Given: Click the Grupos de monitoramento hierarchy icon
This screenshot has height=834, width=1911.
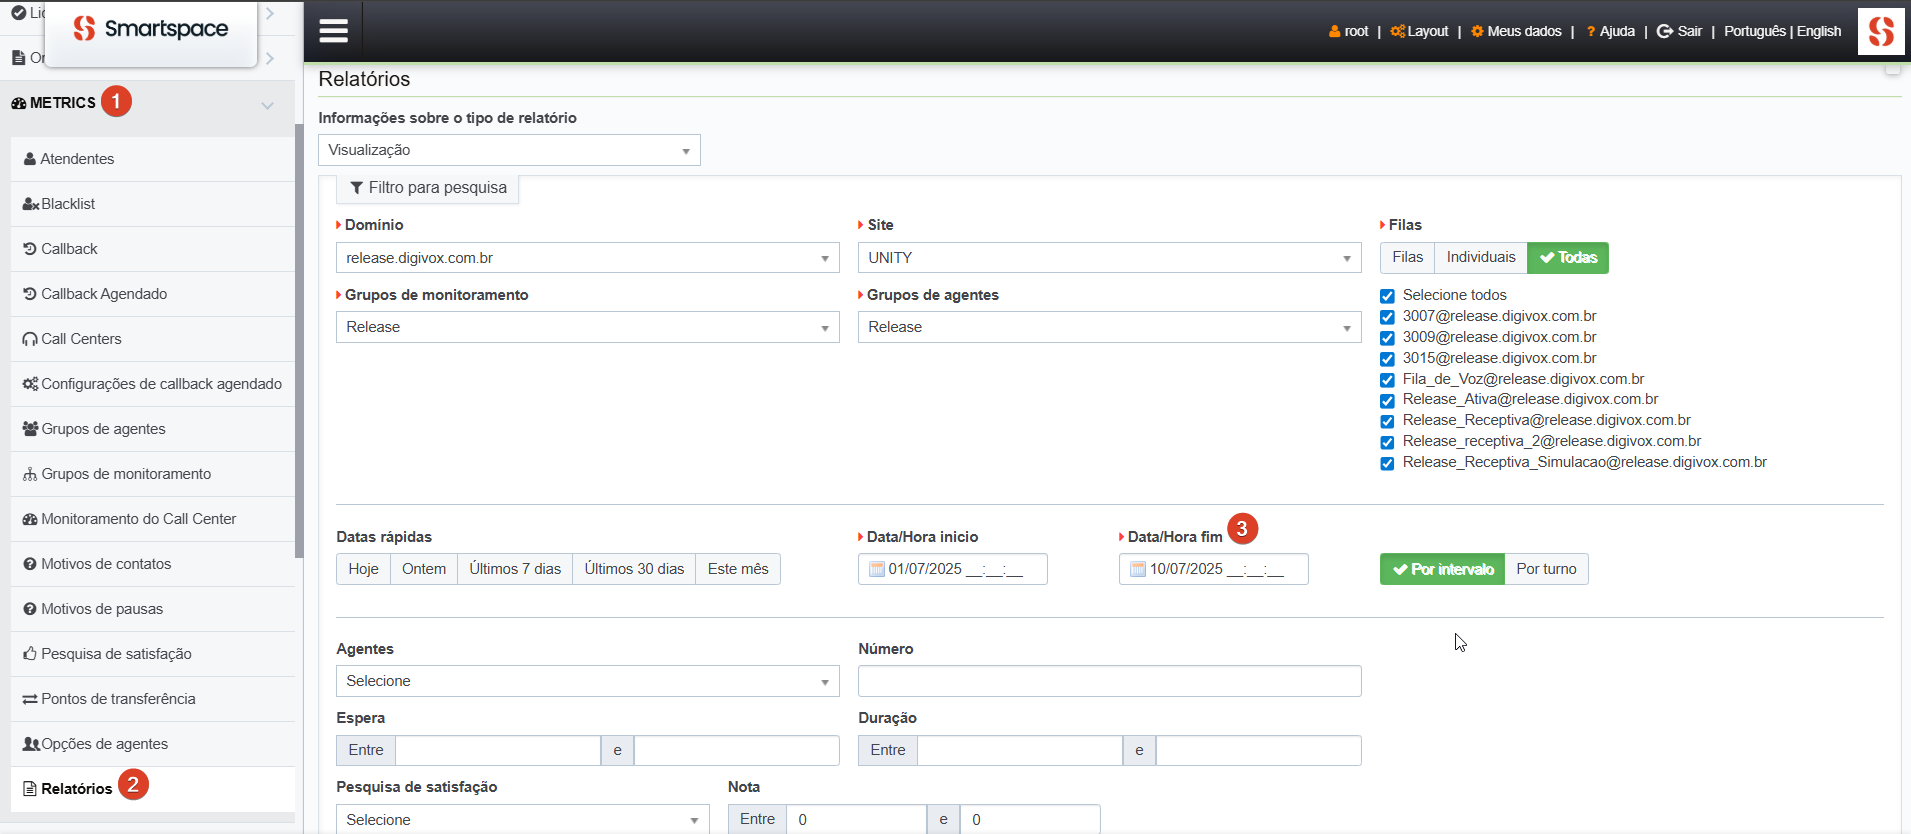Looking at the screenshot, I should coord(30,474).
